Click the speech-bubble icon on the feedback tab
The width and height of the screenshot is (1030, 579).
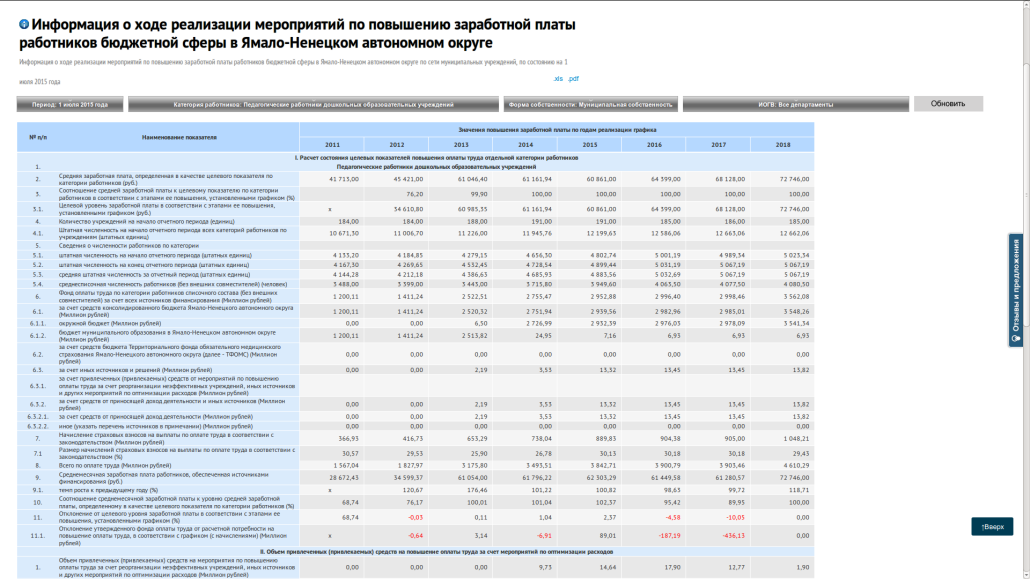tap(1016, 338)
